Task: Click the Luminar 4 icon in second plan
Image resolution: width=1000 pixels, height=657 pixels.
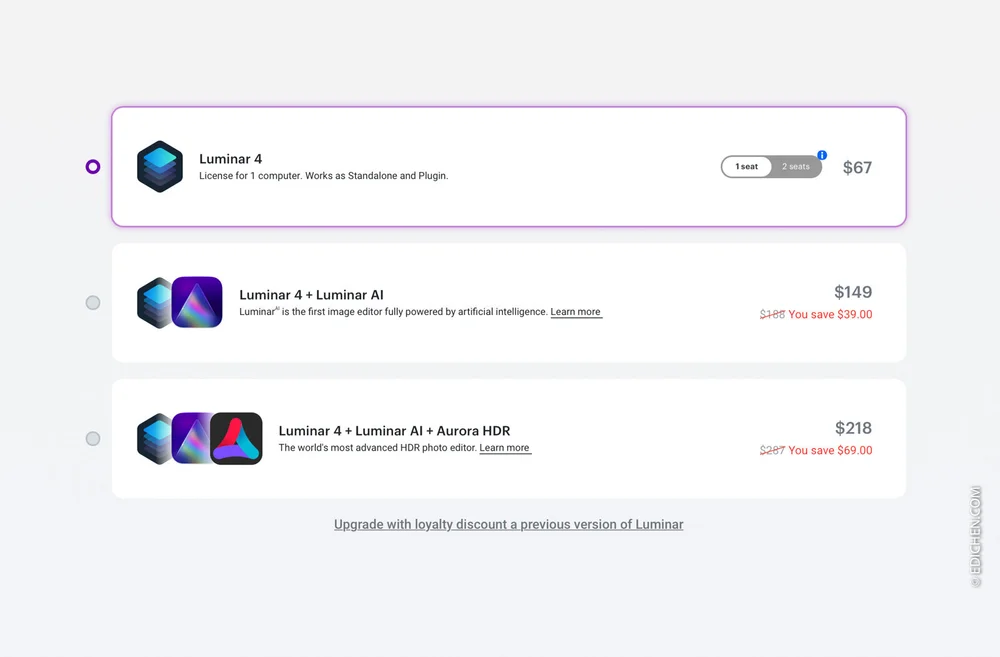Action: [x=154, y=302]
